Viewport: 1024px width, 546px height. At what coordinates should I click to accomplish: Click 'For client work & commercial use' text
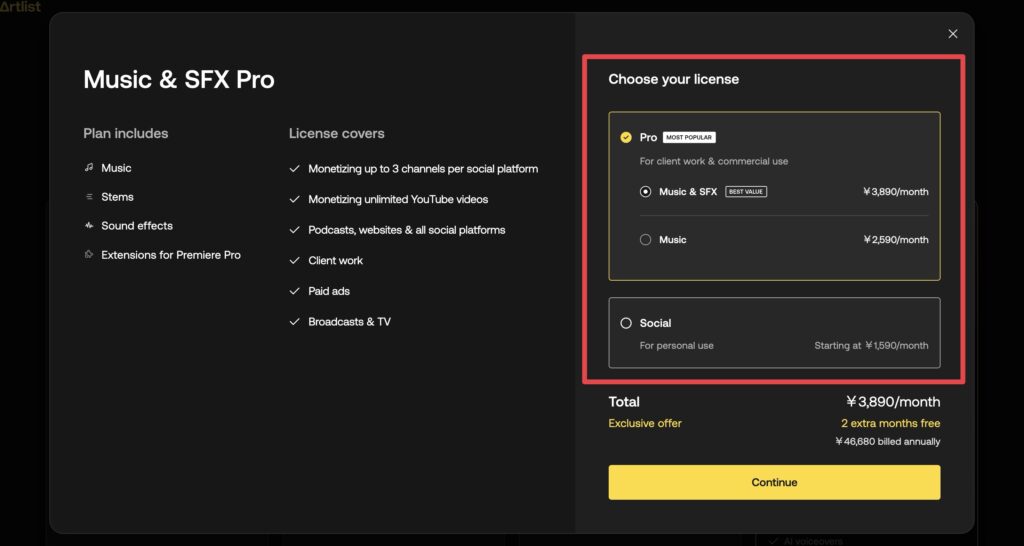pyautogui.click(x=714, y=161)
